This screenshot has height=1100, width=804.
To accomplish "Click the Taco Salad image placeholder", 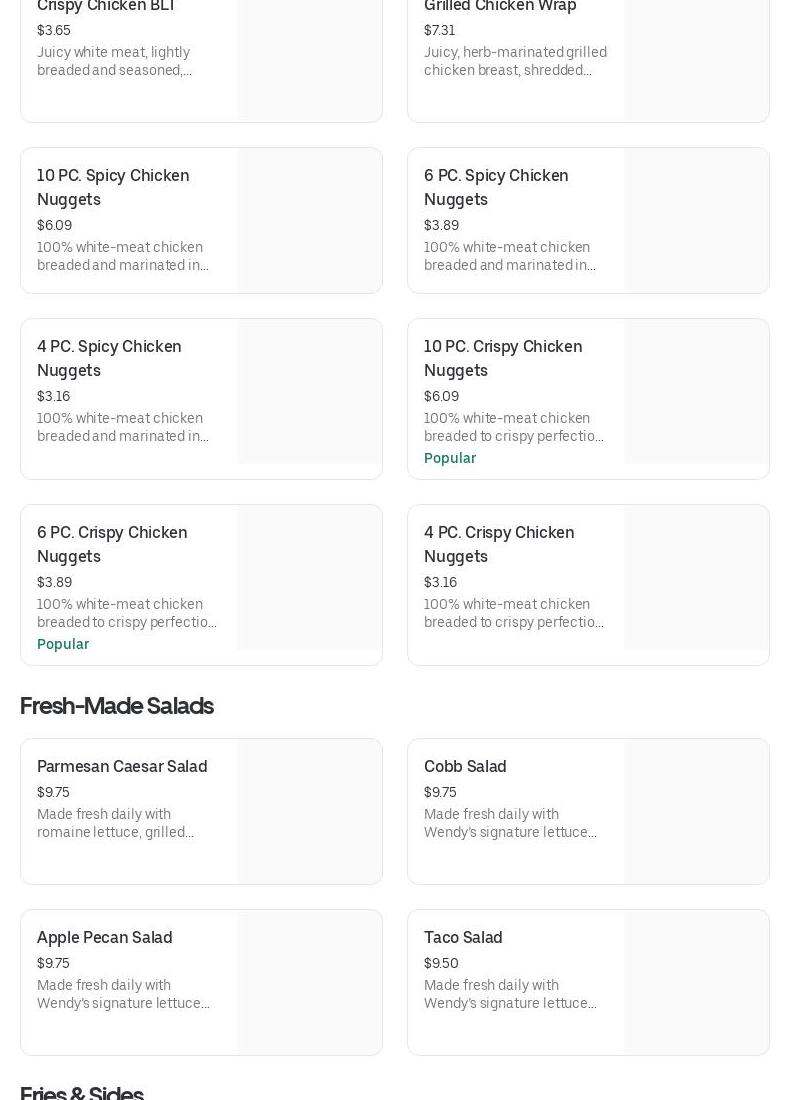I will [x=696, y=982].
